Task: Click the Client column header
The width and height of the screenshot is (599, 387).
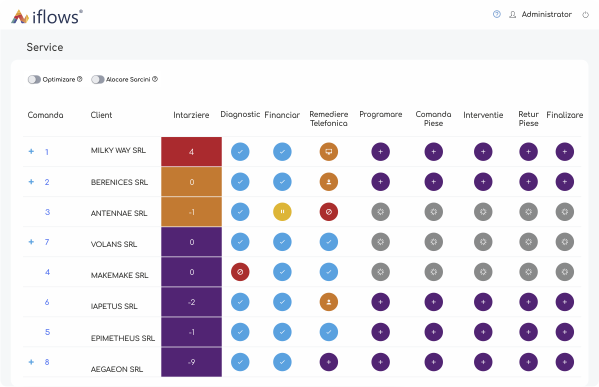Action: click(x=101, y=115)
